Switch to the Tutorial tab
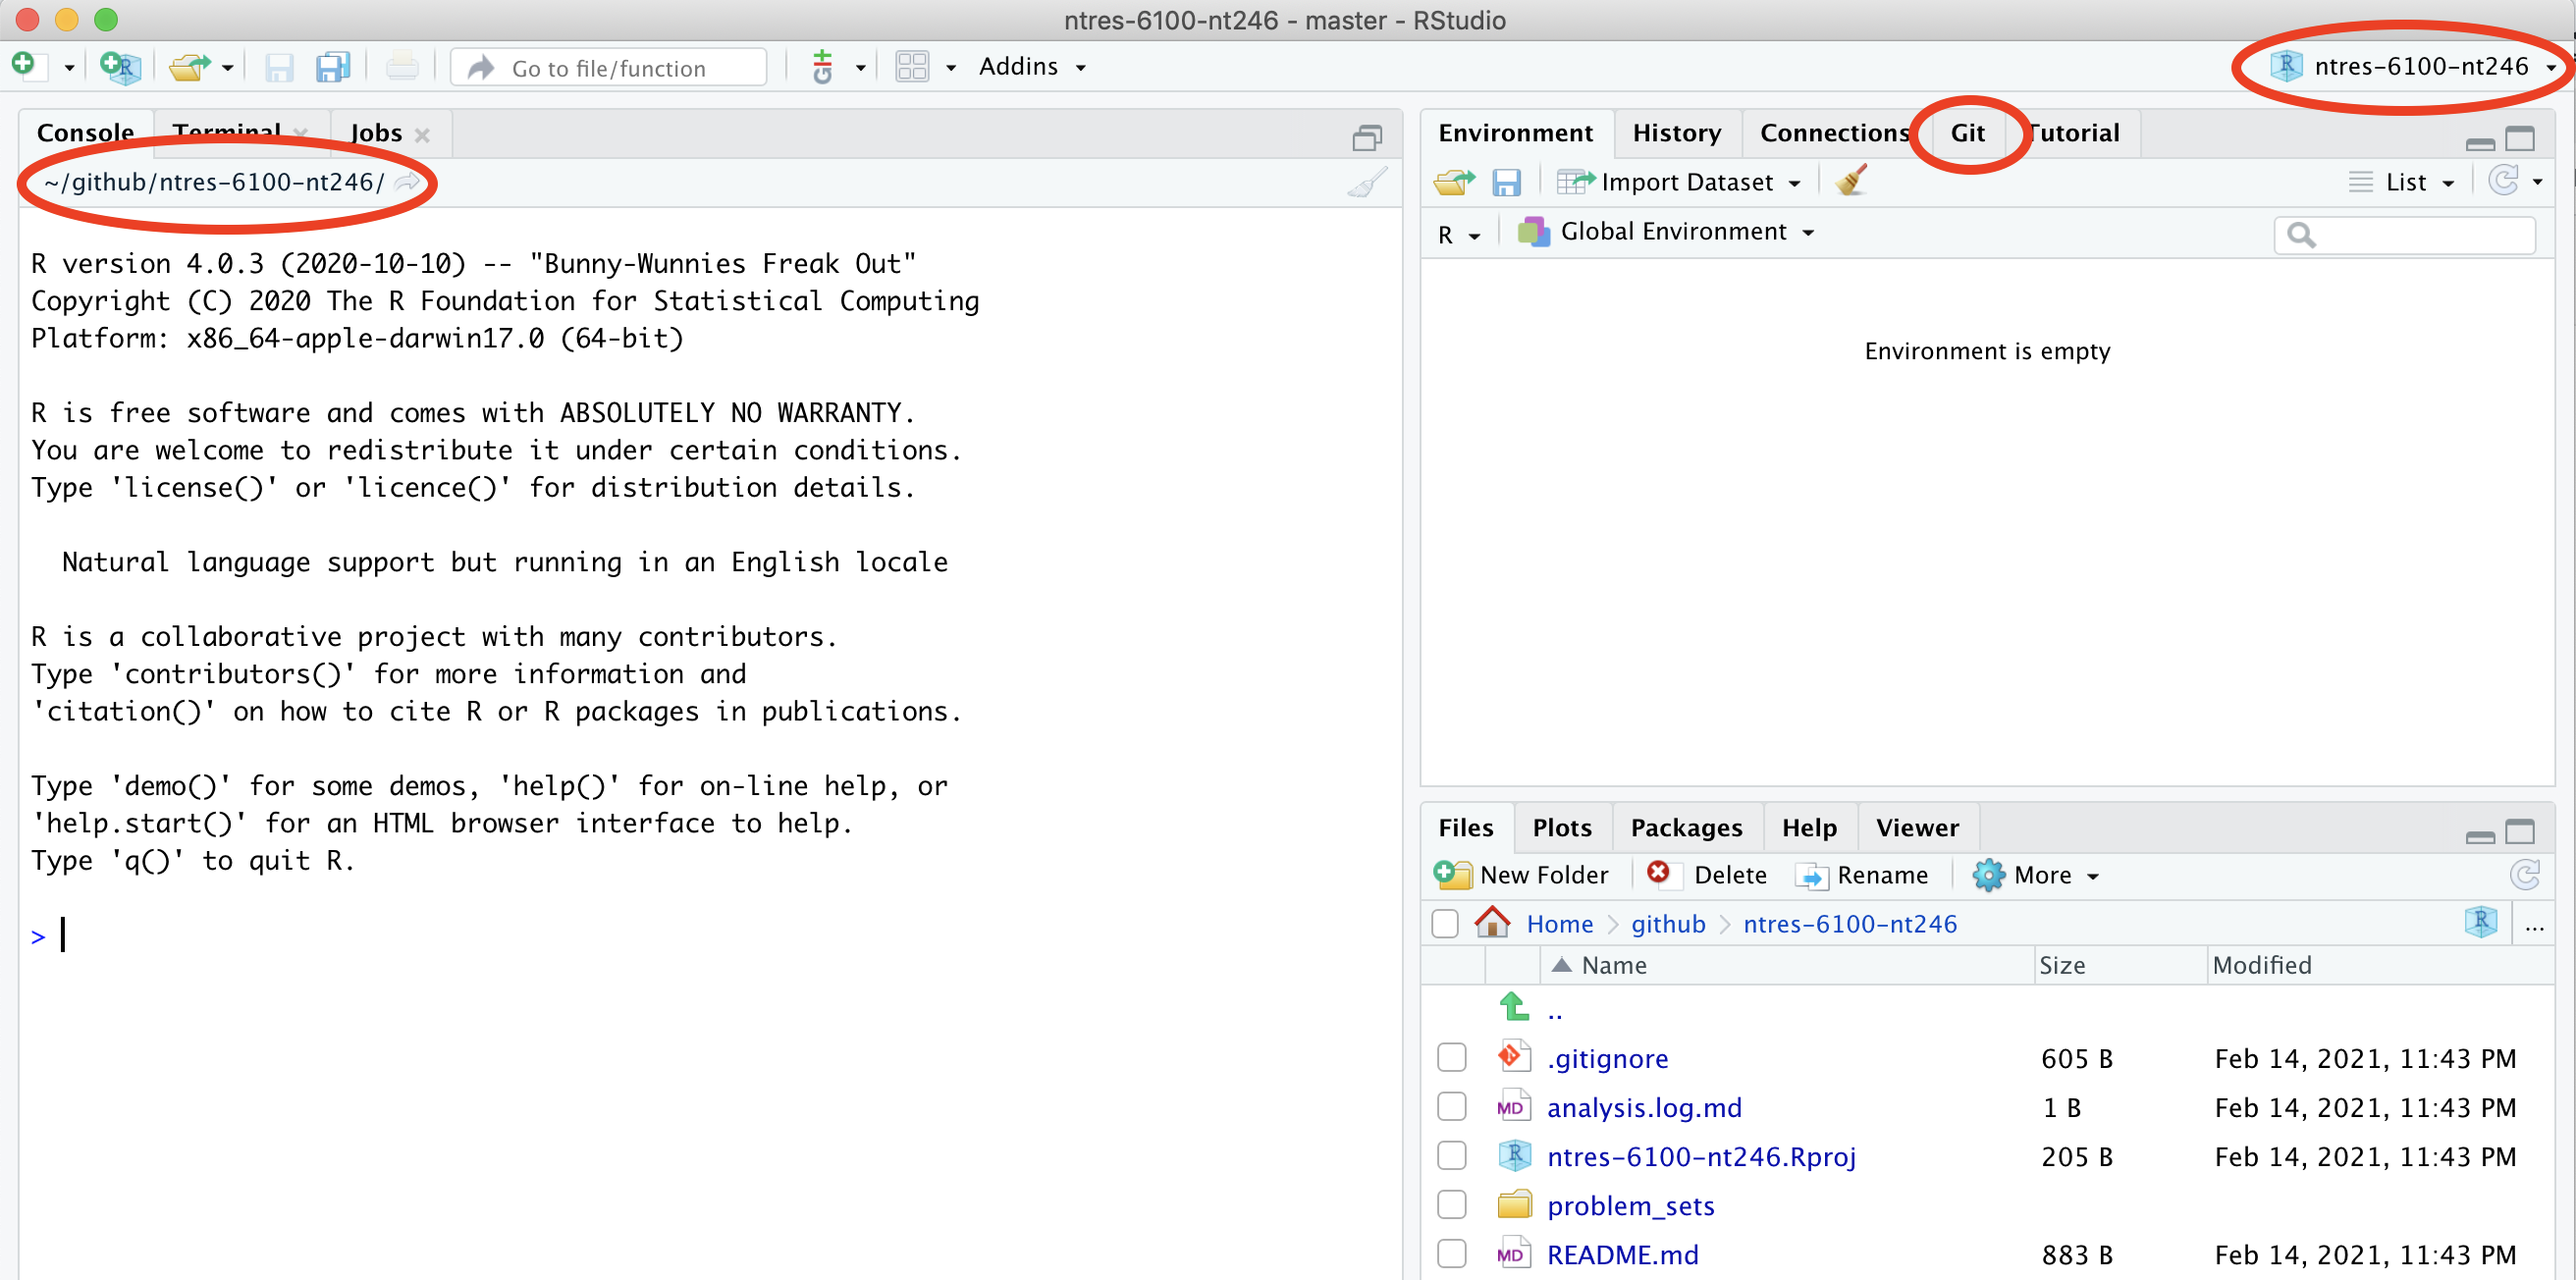The width and height of the screenshot is (2576, 1280). coord(2074,133)
